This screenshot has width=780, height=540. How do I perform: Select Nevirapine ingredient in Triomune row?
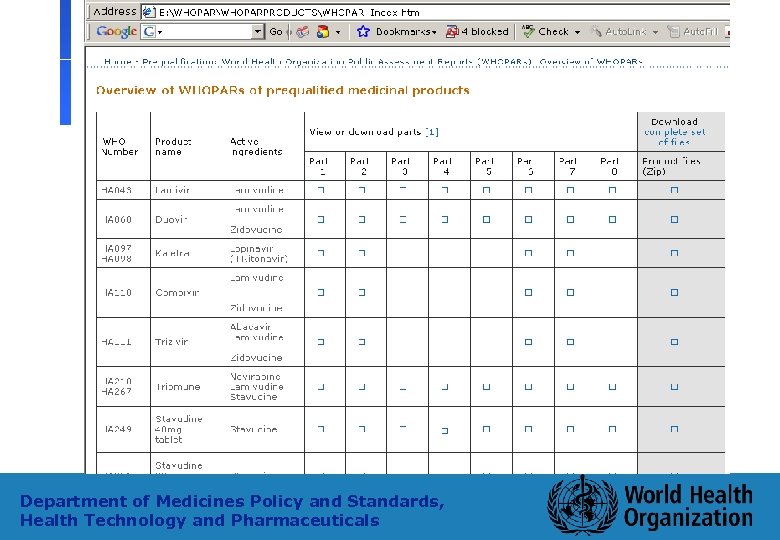click(x=256, y=376)
